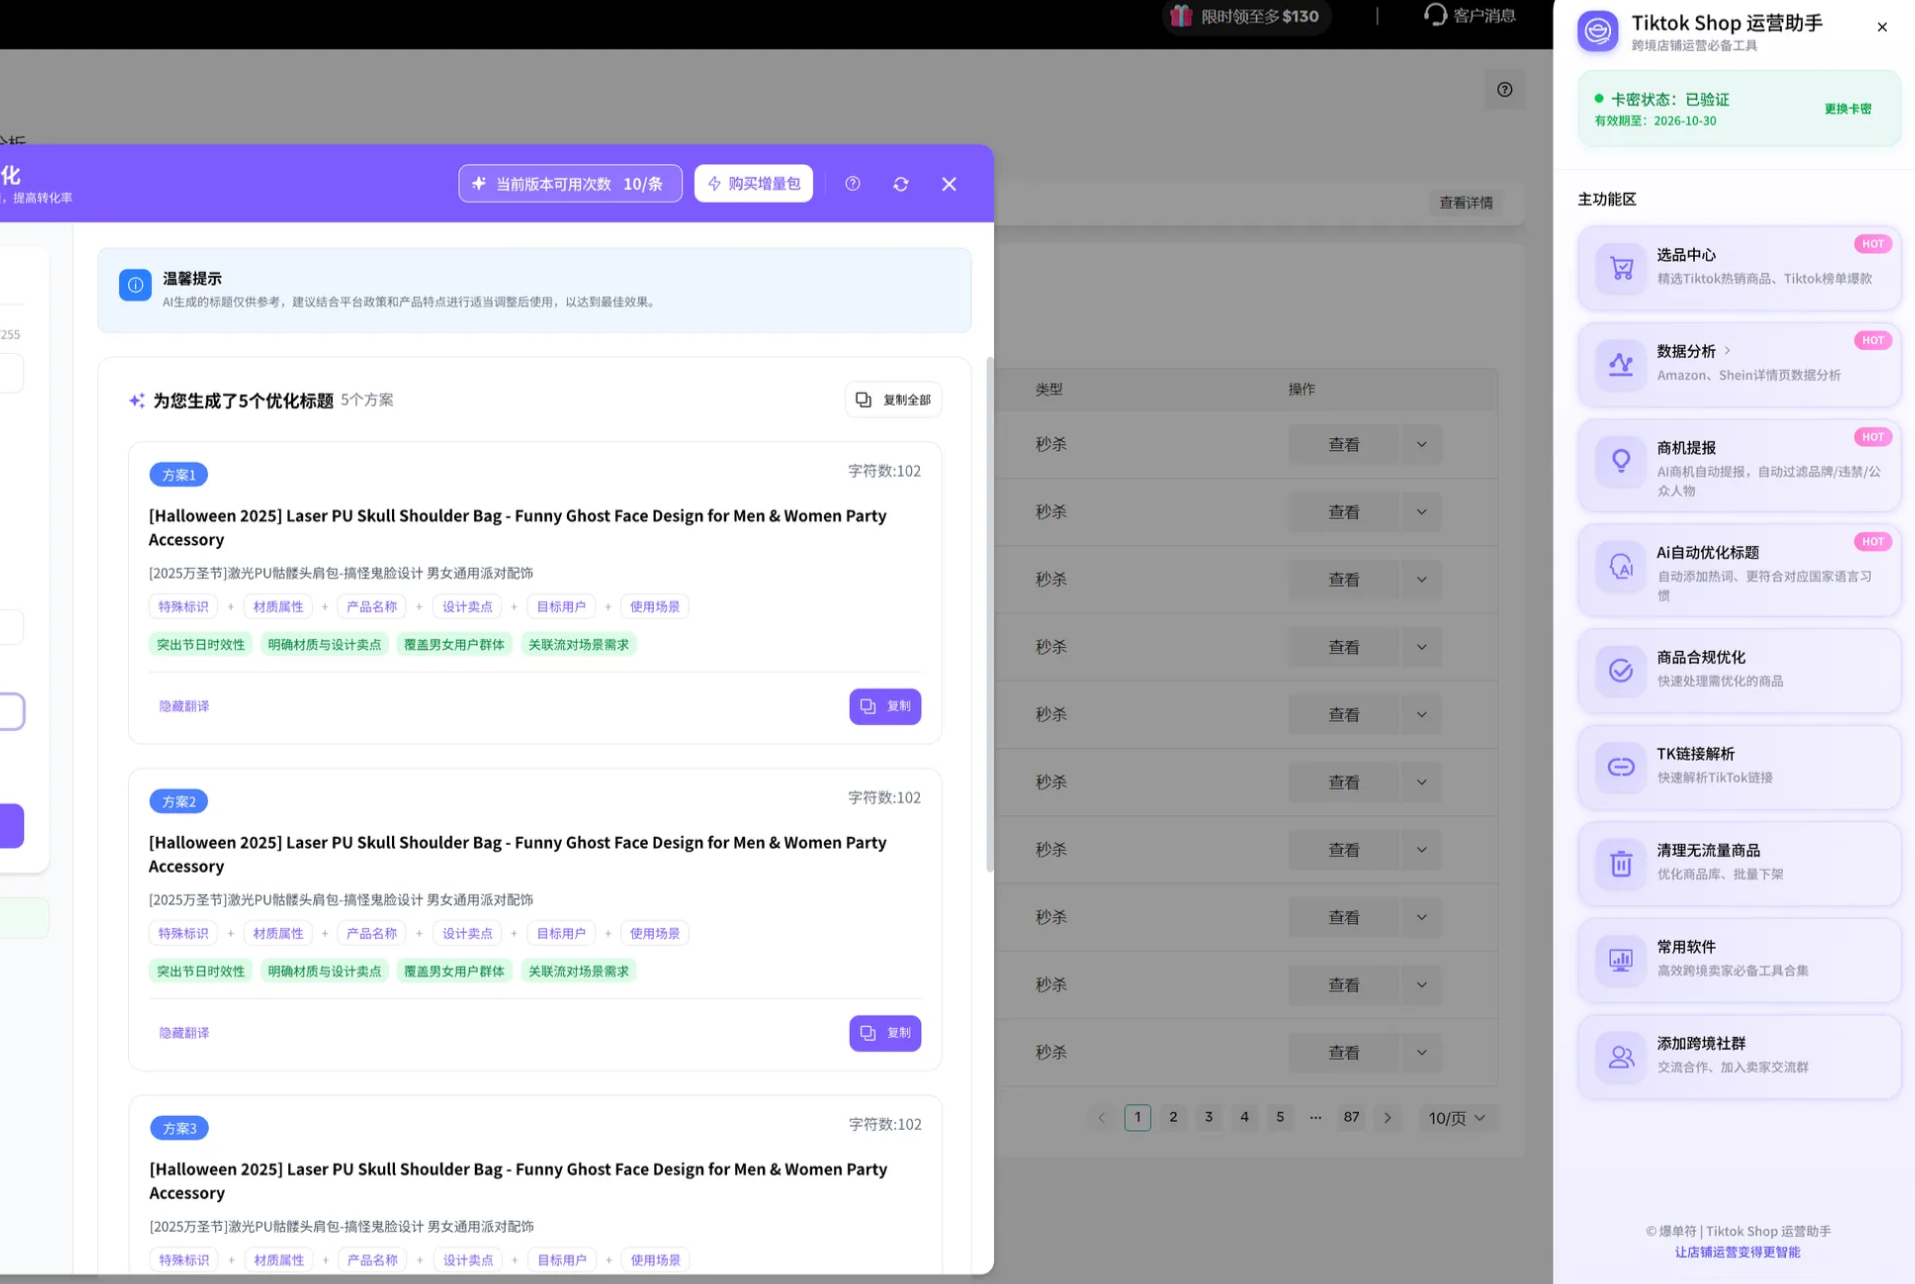Go to page 3 in pagination
The width and height of the screenshot is (1915, 1284).
point(1208,1117)
